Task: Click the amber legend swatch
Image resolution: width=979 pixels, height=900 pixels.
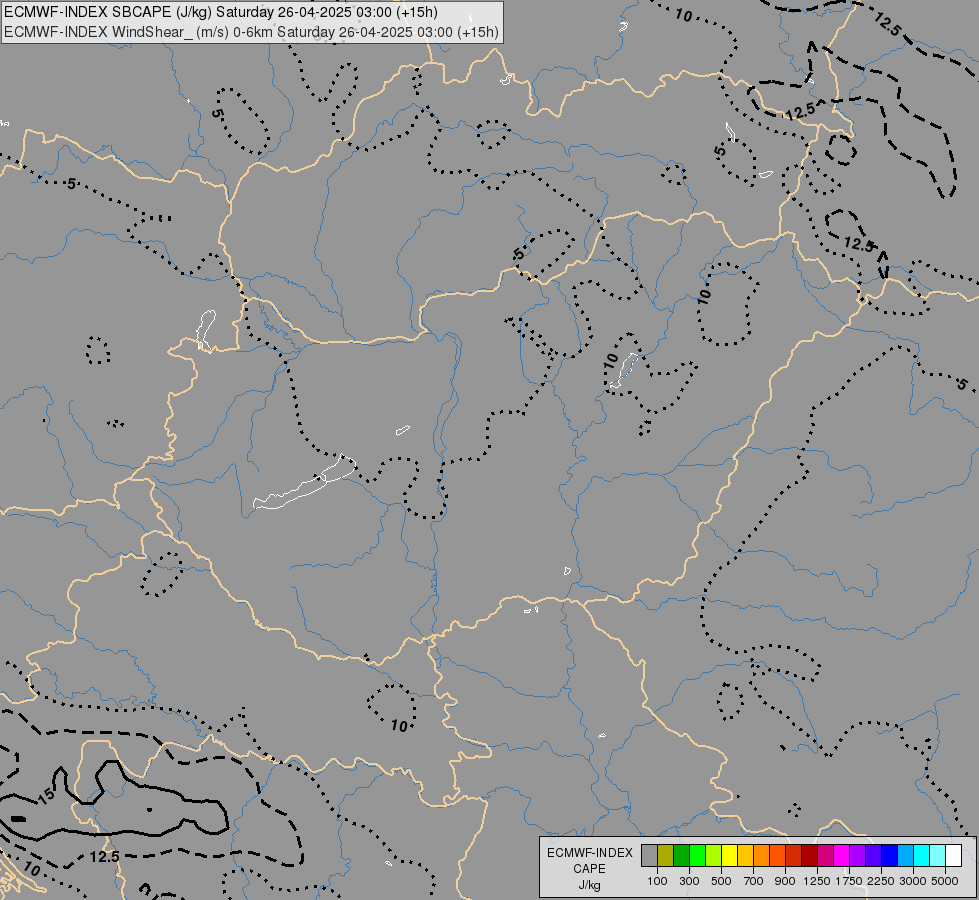Action: (745, 856)
